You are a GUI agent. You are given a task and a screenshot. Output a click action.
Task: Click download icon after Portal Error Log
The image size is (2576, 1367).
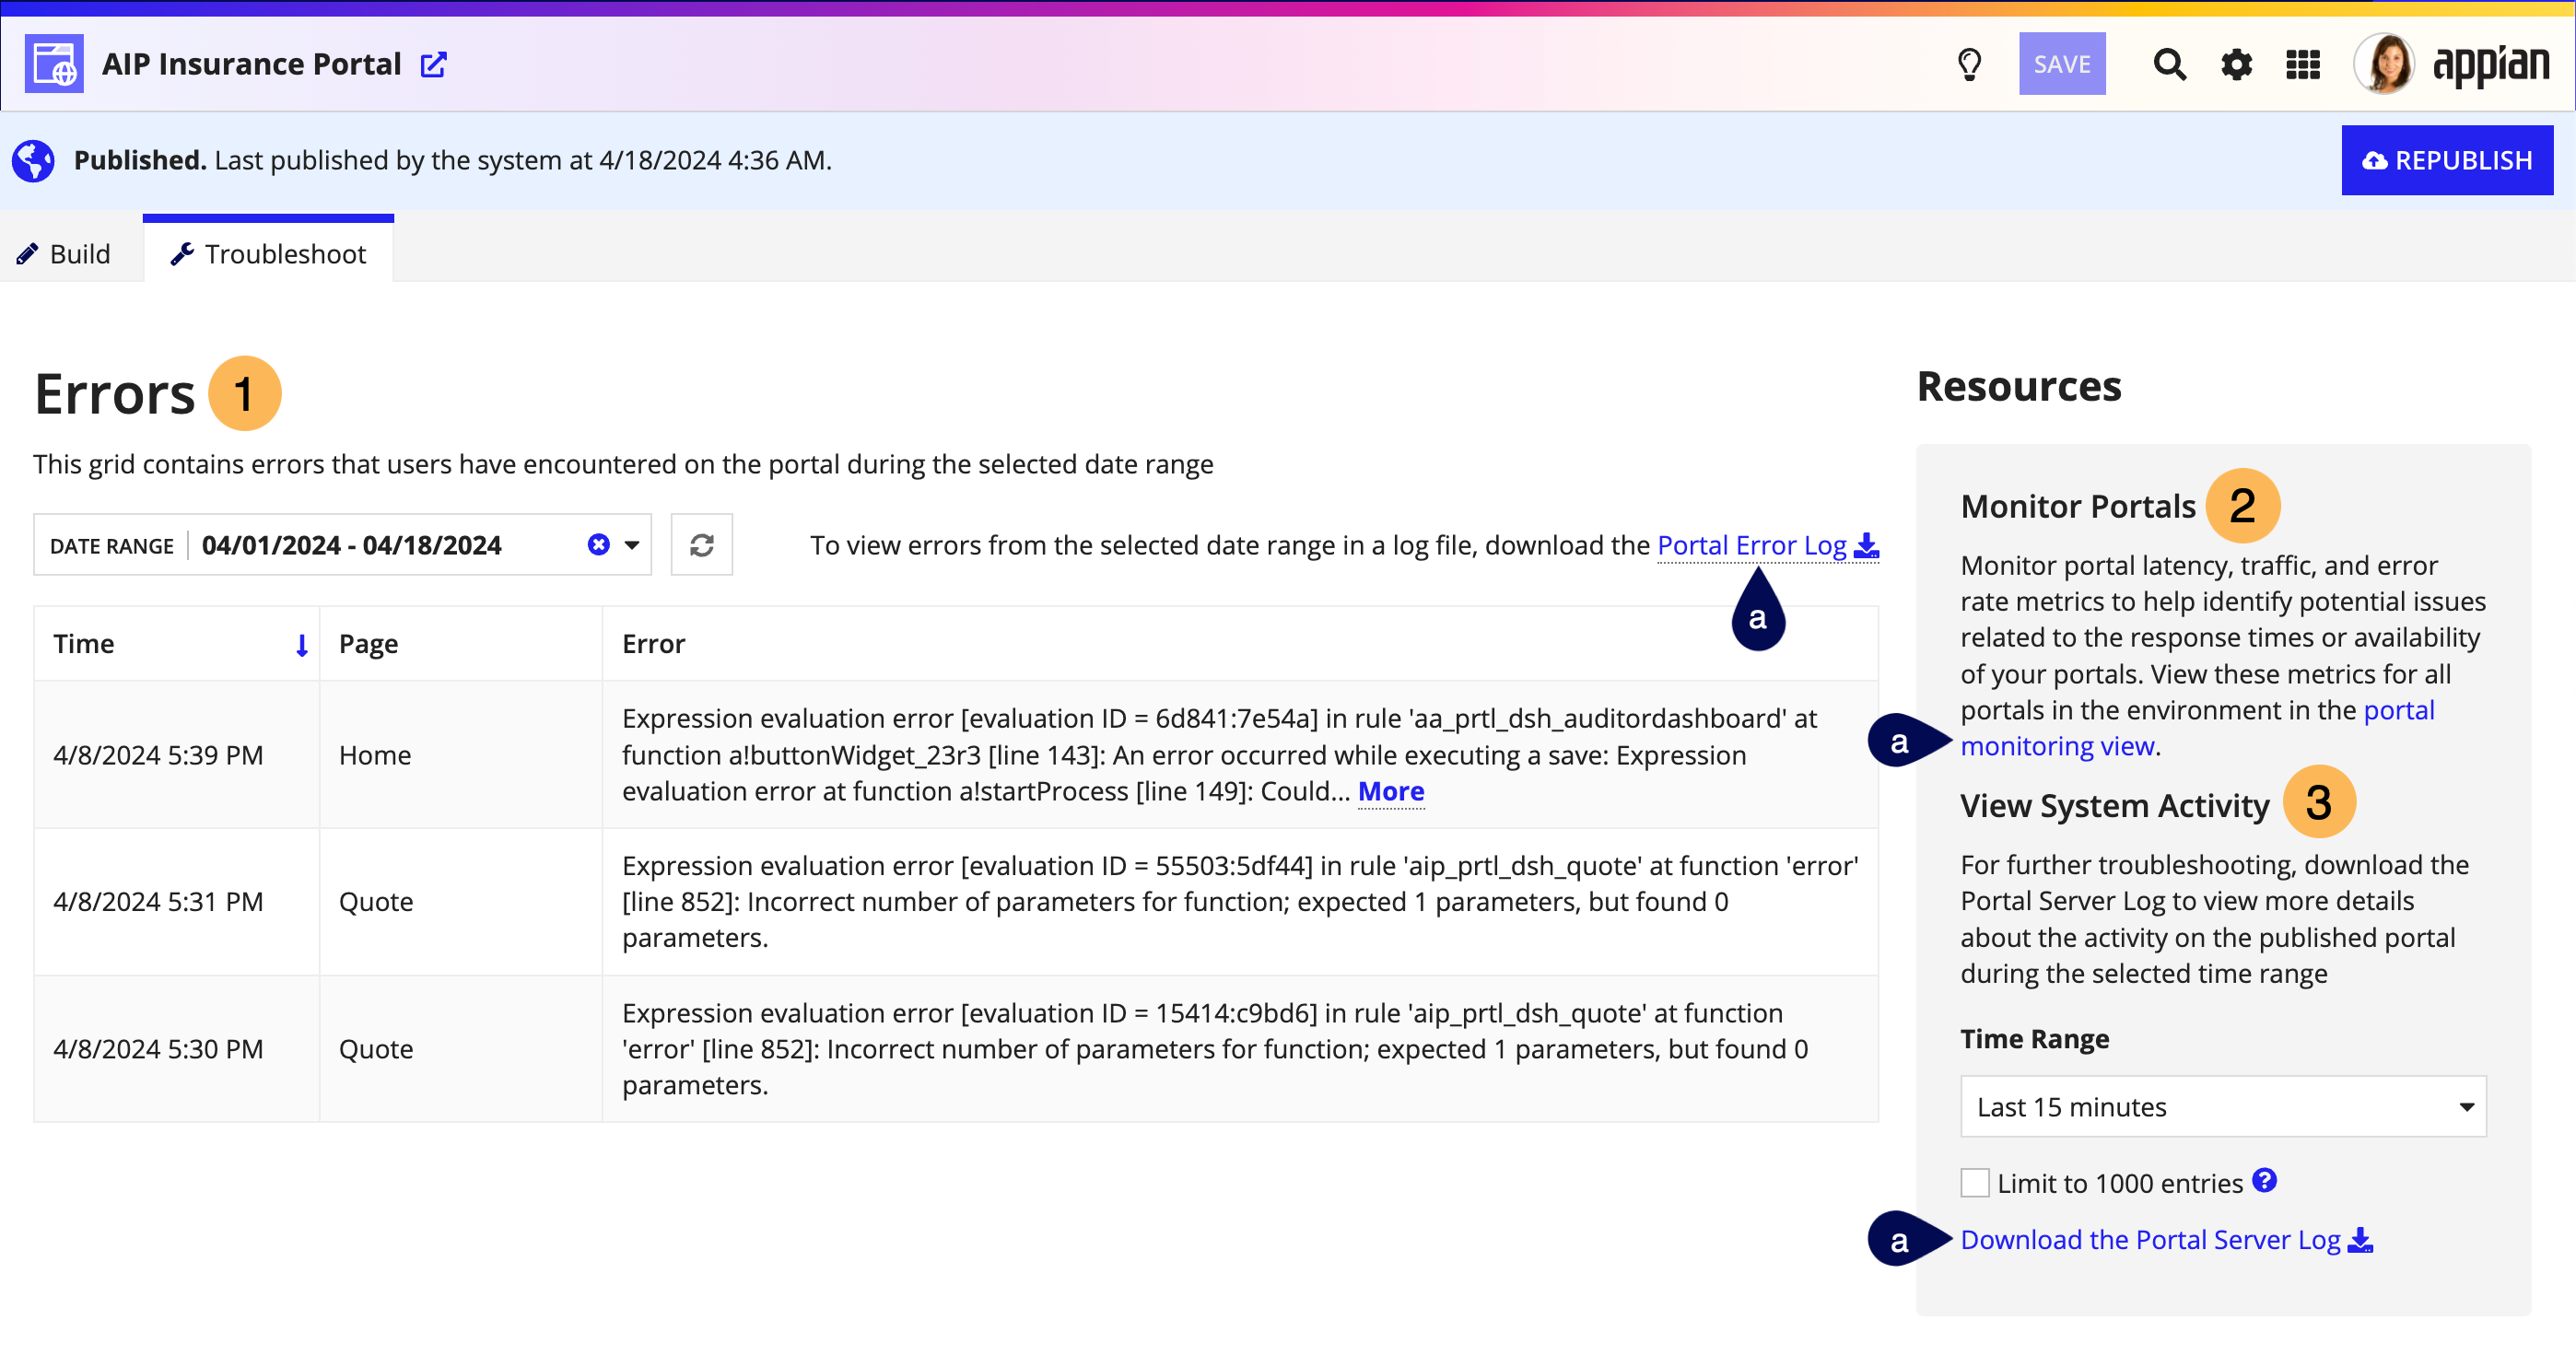[1865, 545]
